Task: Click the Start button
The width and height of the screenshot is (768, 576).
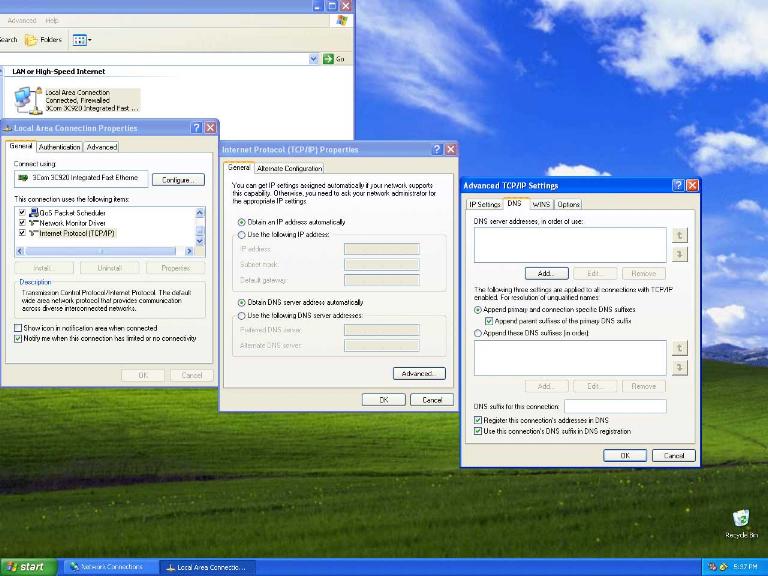Action: (28, 567)
